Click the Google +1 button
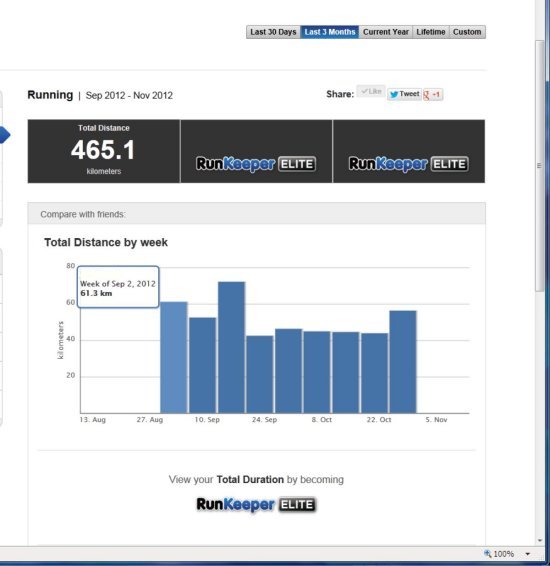550x566 pixels. (433, 95)
